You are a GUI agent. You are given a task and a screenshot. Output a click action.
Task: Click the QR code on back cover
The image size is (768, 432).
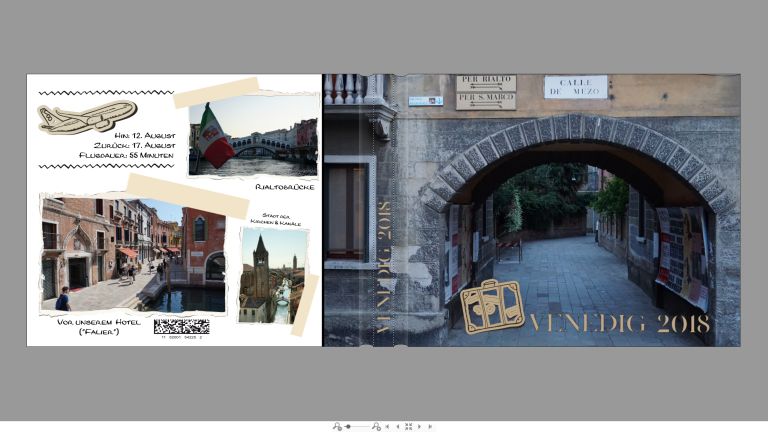point(182,327)
